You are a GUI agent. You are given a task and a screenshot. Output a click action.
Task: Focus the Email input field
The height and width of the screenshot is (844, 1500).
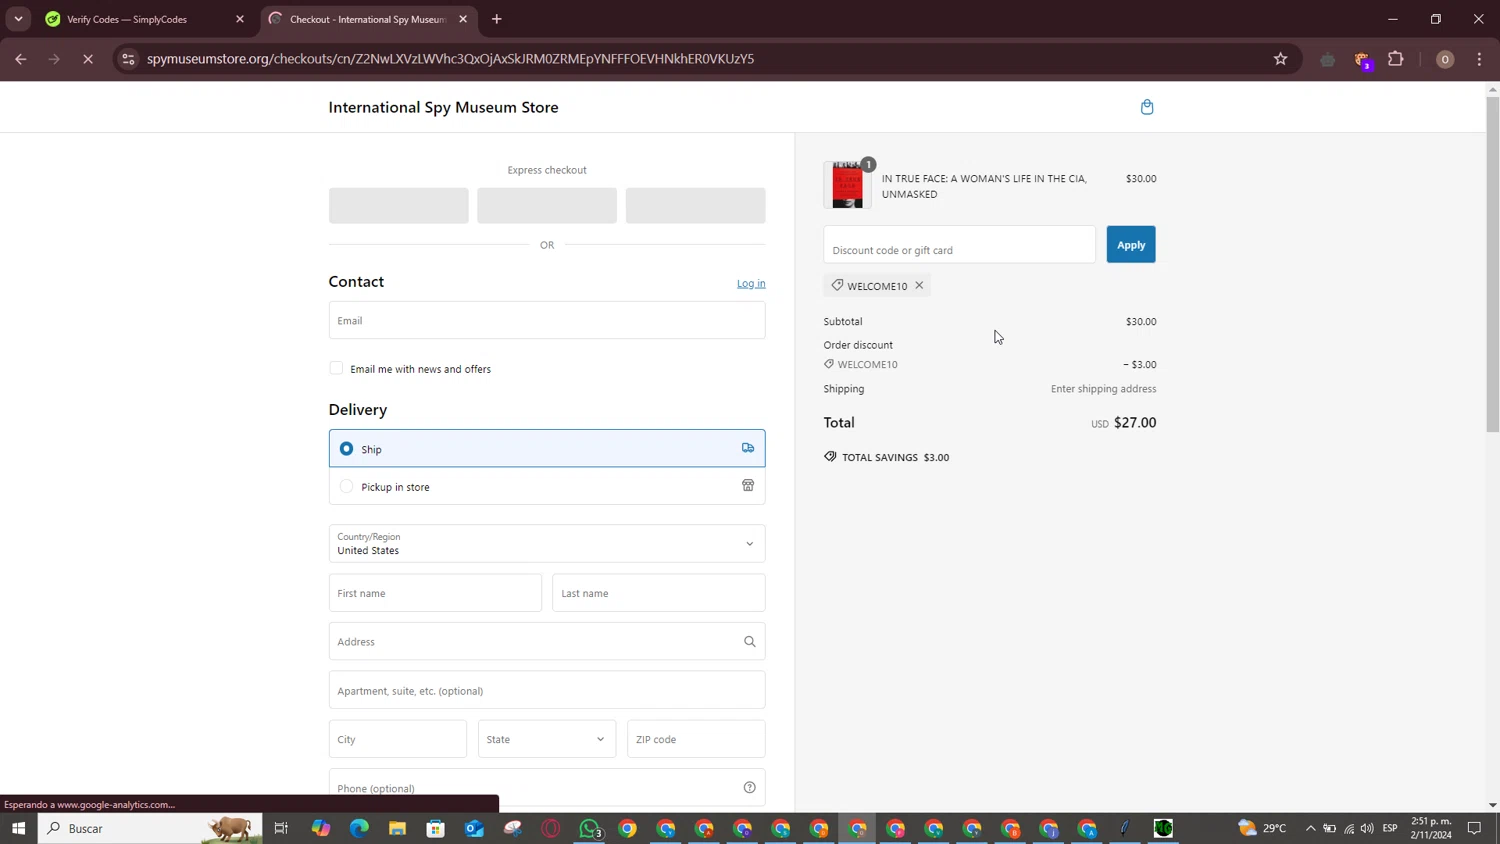click(x=547, y=320)
